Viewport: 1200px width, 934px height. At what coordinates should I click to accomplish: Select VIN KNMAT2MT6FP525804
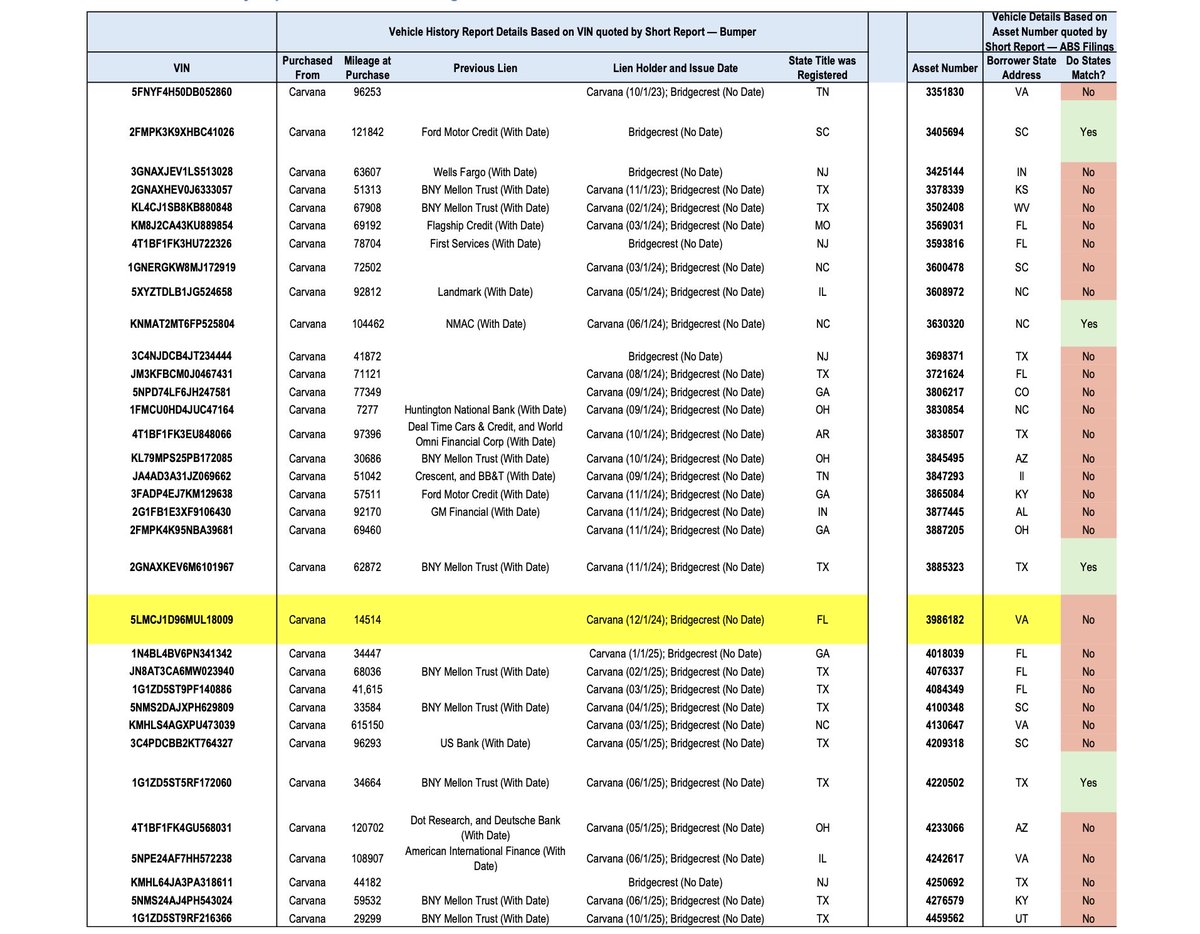[x=182, y=324]
